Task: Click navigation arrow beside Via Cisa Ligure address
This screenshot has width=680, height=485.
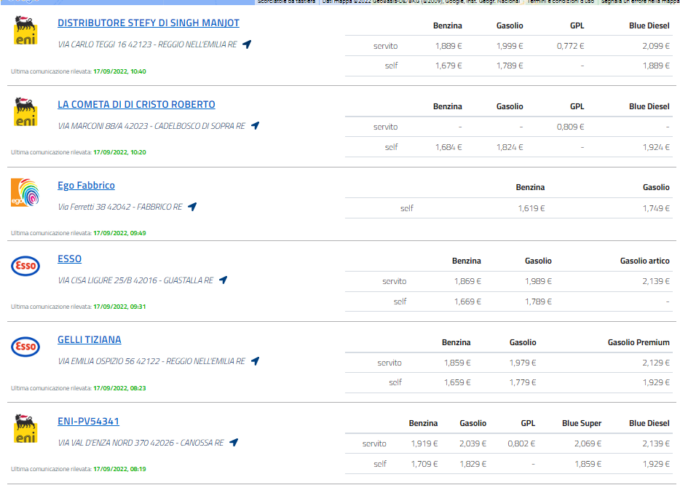Action: [x=223, y=280]
